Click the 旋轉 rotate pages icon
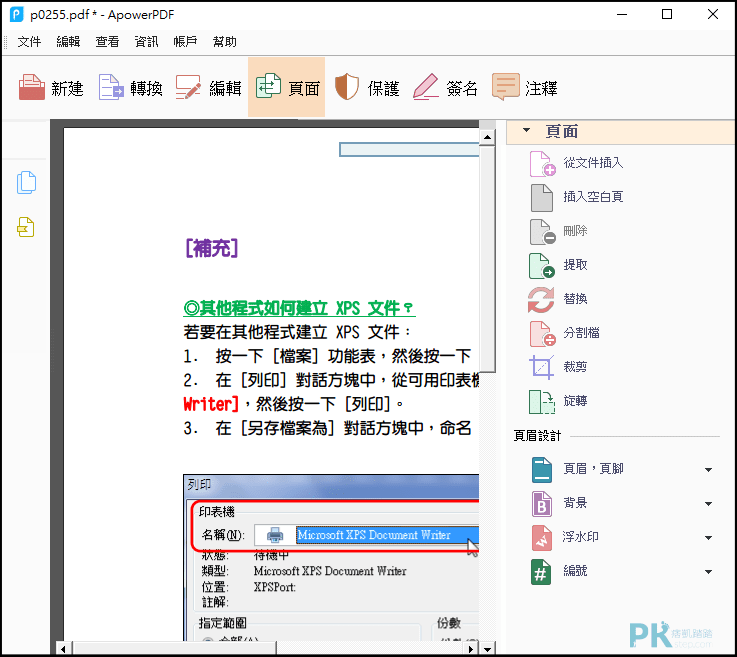This screenshot has height=657, width=737. pos(541,402)
